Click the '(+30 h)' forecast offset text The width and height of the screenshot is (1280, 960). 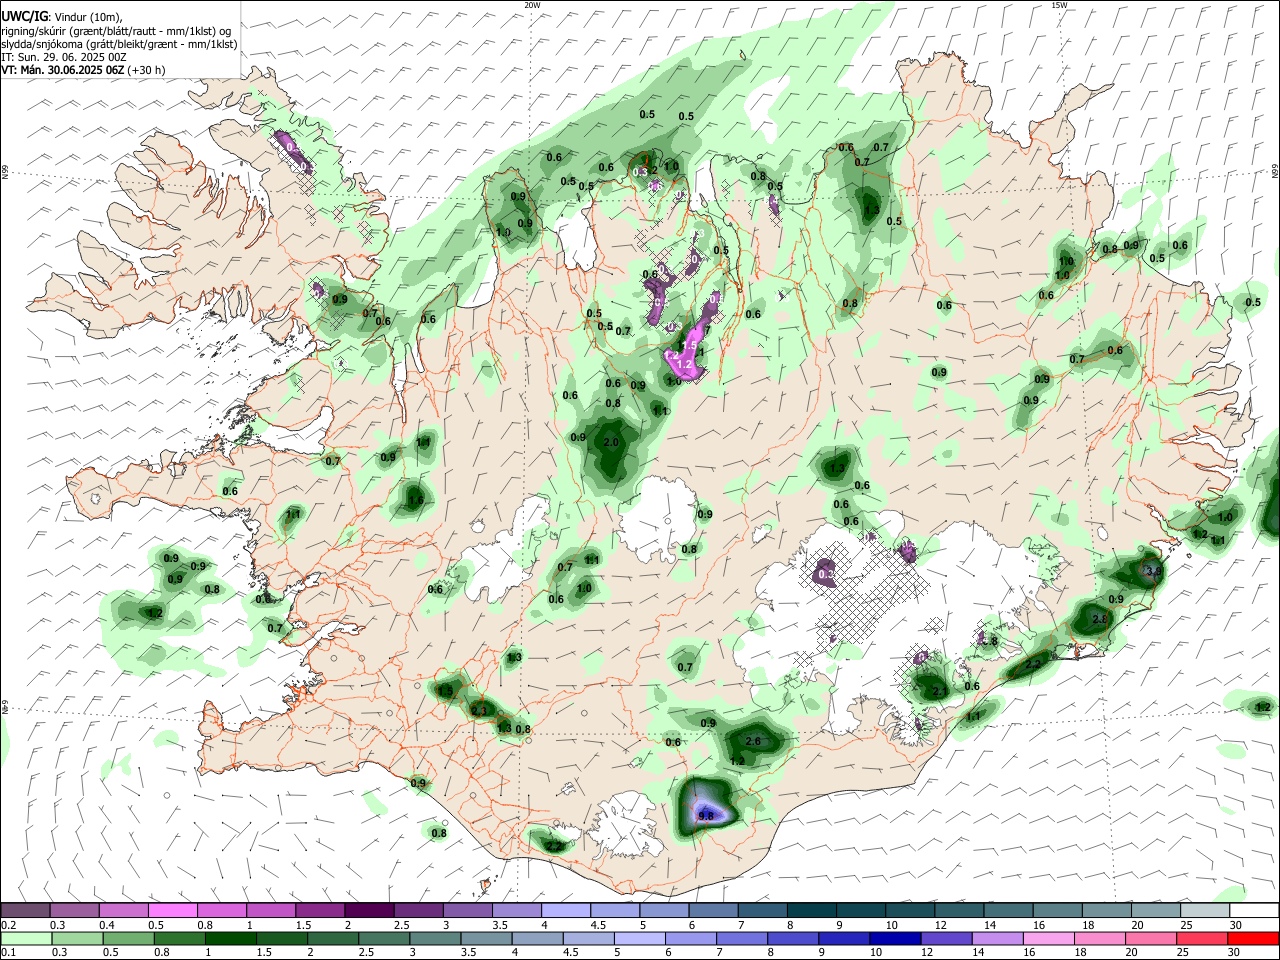point(147,70)
